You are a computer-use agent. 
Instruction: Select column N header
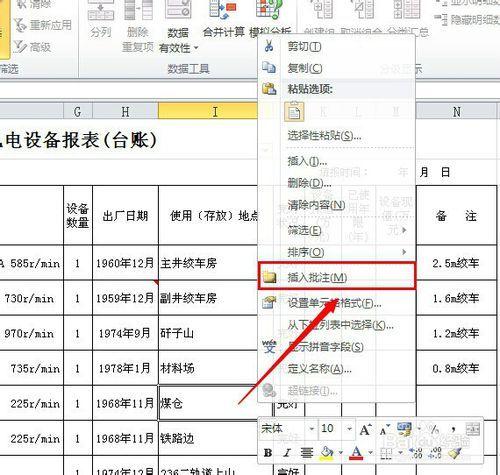coord(456,112)
